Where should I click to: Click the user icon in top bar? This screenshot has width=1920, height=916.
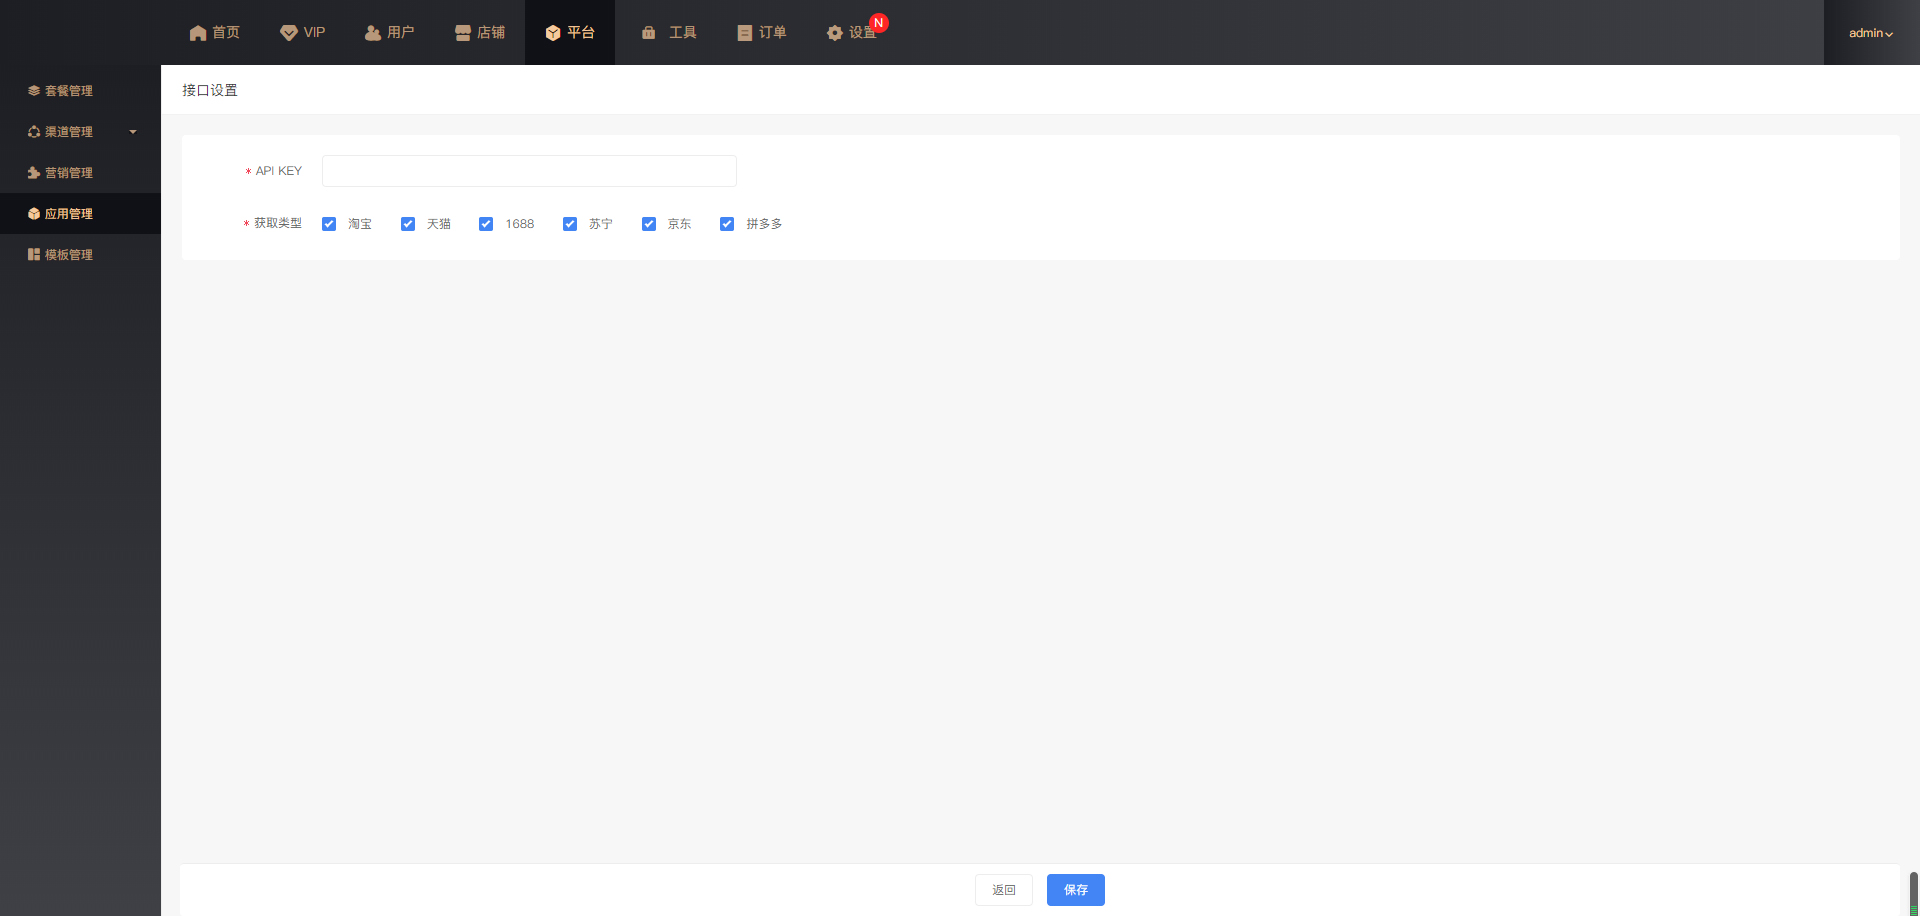click(x=373, y=33)
